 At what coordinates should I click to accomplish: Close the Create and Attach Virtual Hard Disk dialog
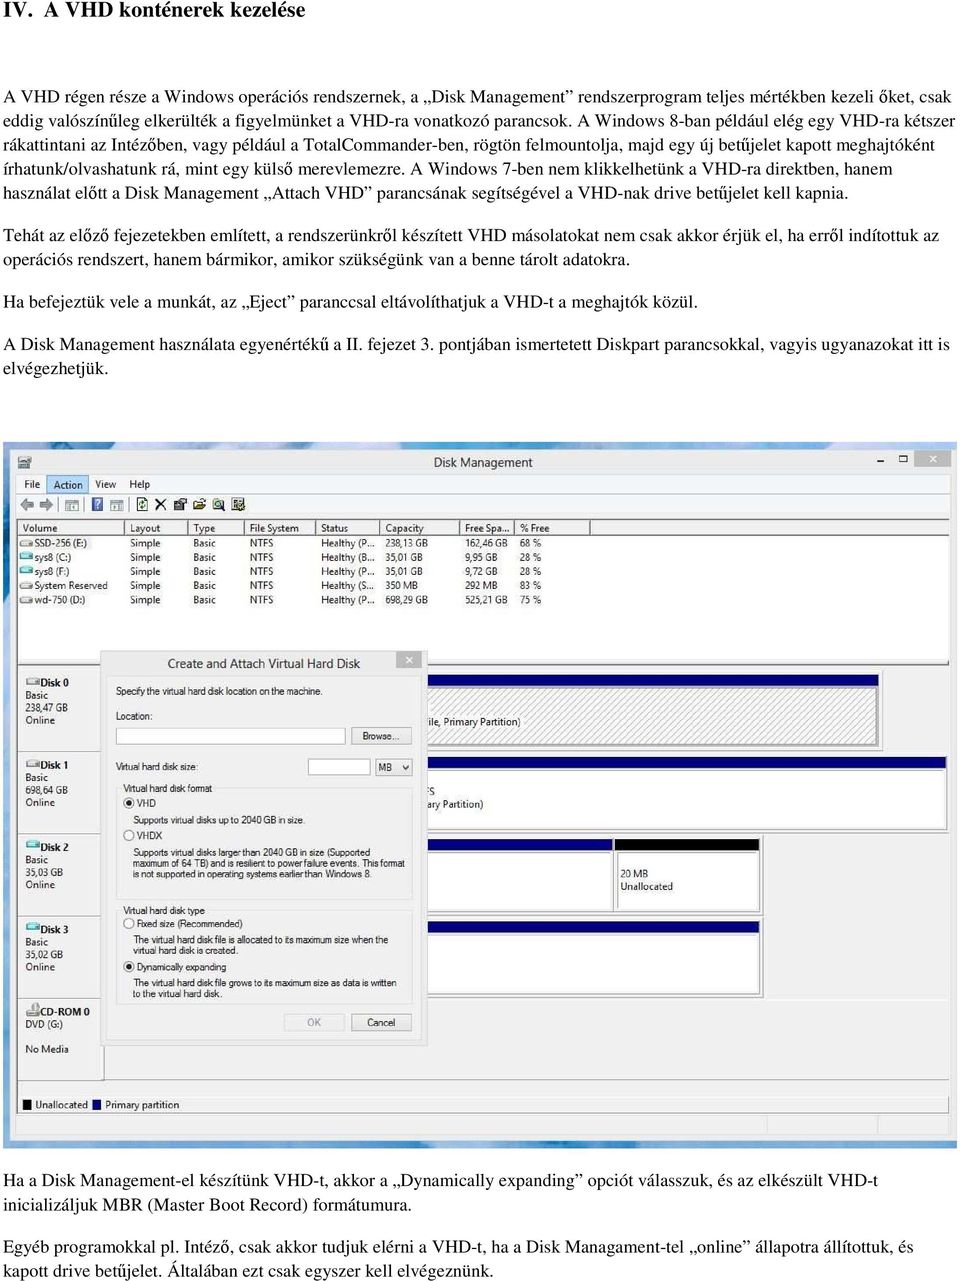[x=408, y=660]
